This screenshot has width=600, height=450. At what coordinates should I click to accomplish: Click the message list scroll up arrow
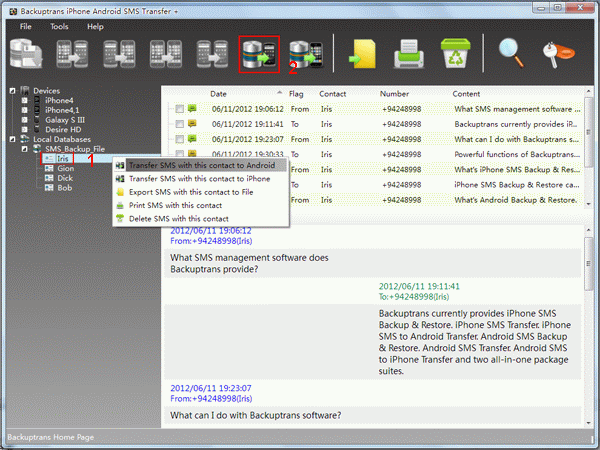pyautogui.click(x=589, y=91)
